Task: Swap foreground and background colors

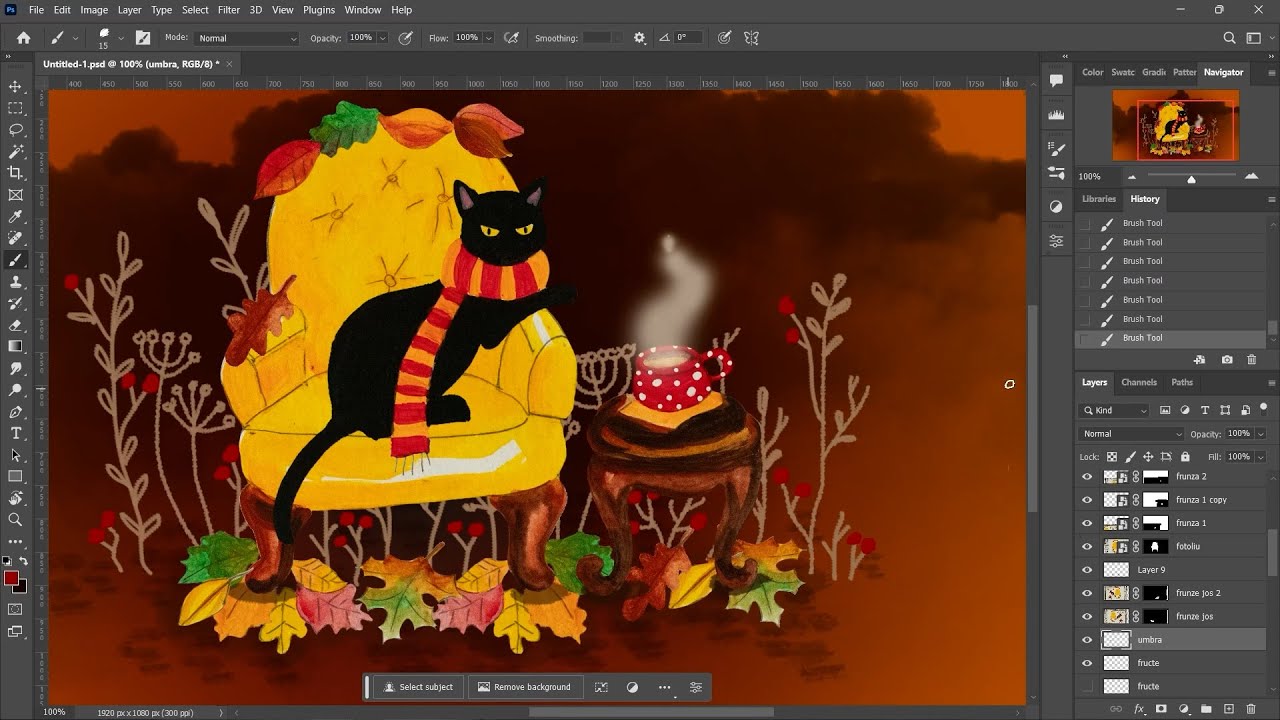Action: click(x=24, y=562)
